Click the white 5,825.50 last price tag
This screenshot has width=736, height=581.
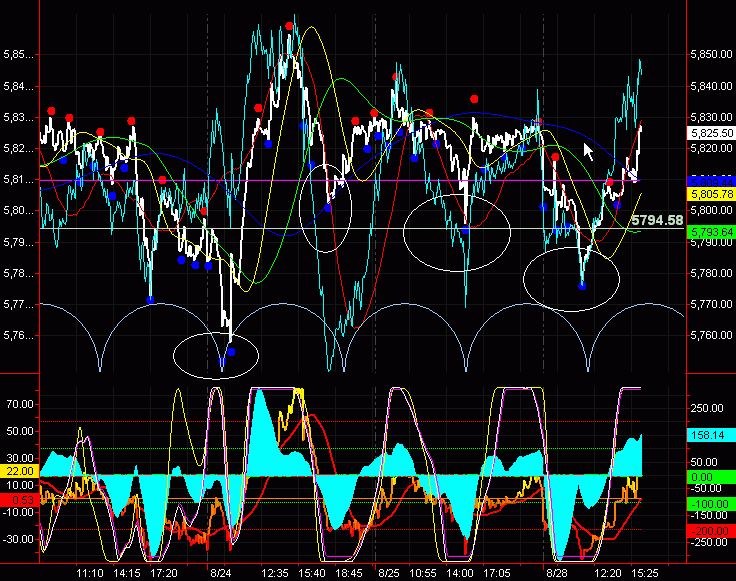(711, 133)
